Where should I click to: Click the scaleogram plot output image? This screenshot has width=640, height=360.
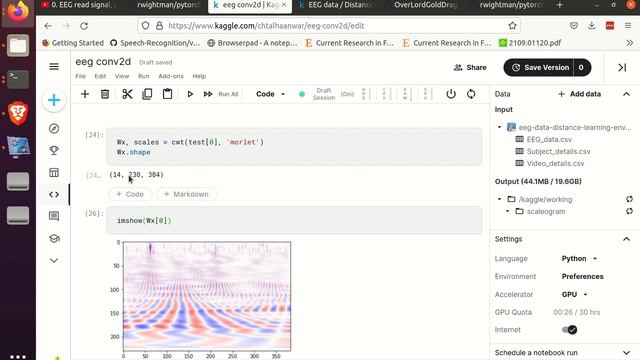coord(207,296)
